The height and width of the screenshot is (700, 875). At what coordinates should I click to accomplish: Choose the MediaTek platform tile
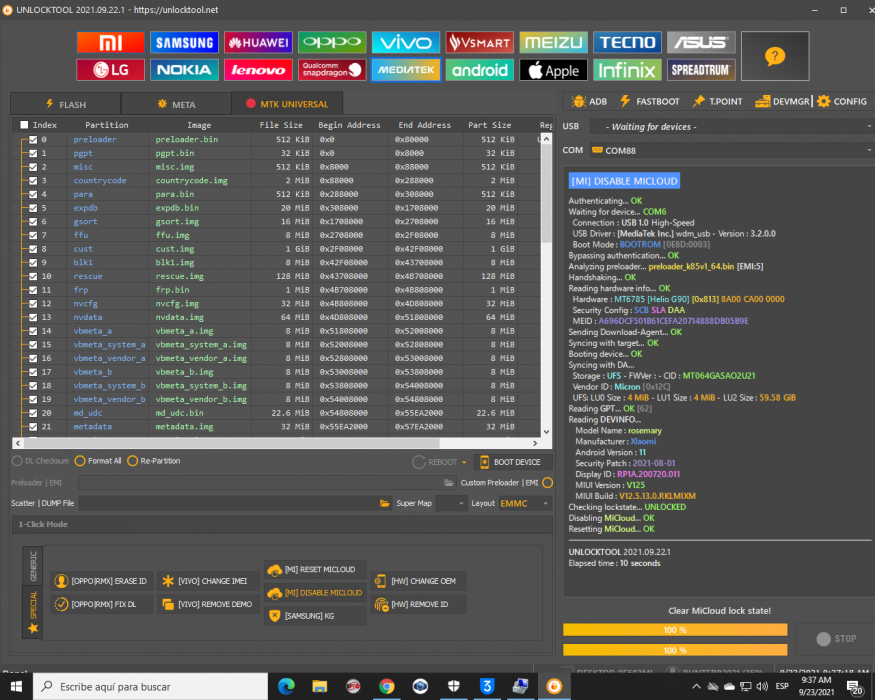406,70
